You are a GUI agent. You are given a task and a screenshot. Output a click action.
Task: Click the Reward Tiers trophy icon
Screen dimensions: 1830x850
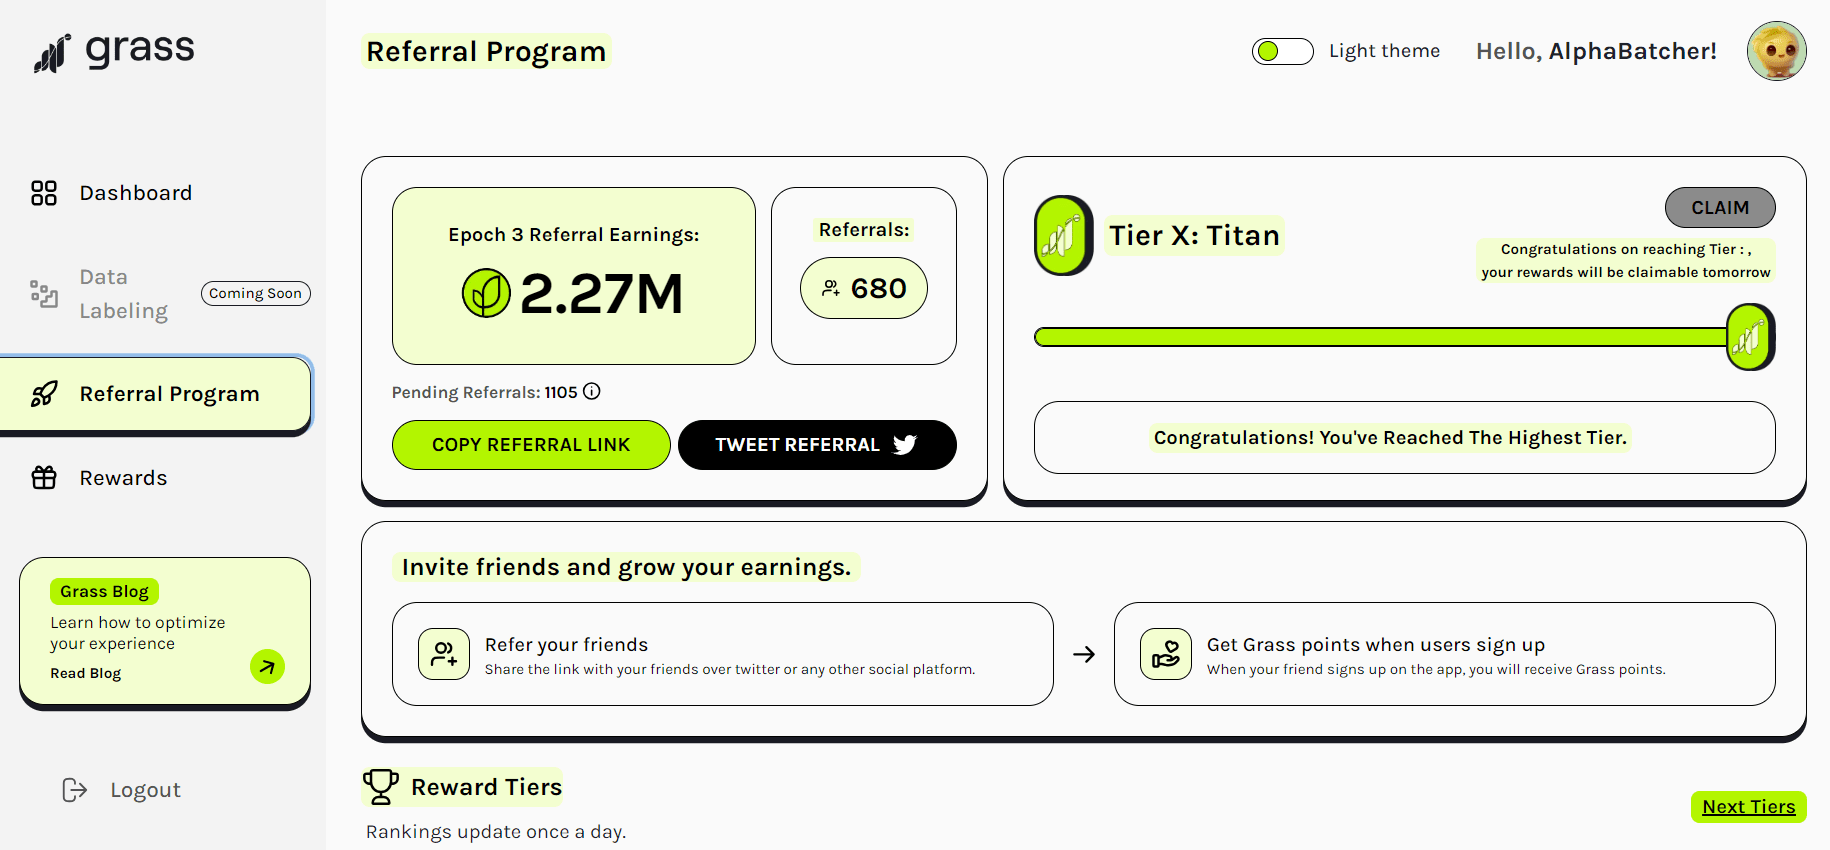coord(381,787)
